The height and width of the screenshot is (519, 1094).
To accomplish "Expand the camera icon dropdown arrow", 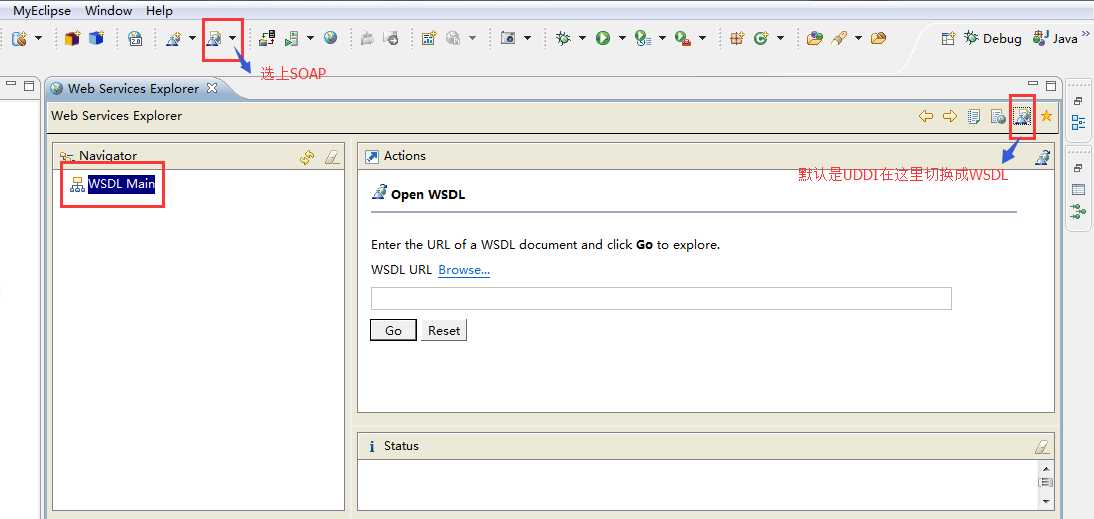I will pos(527,38).
